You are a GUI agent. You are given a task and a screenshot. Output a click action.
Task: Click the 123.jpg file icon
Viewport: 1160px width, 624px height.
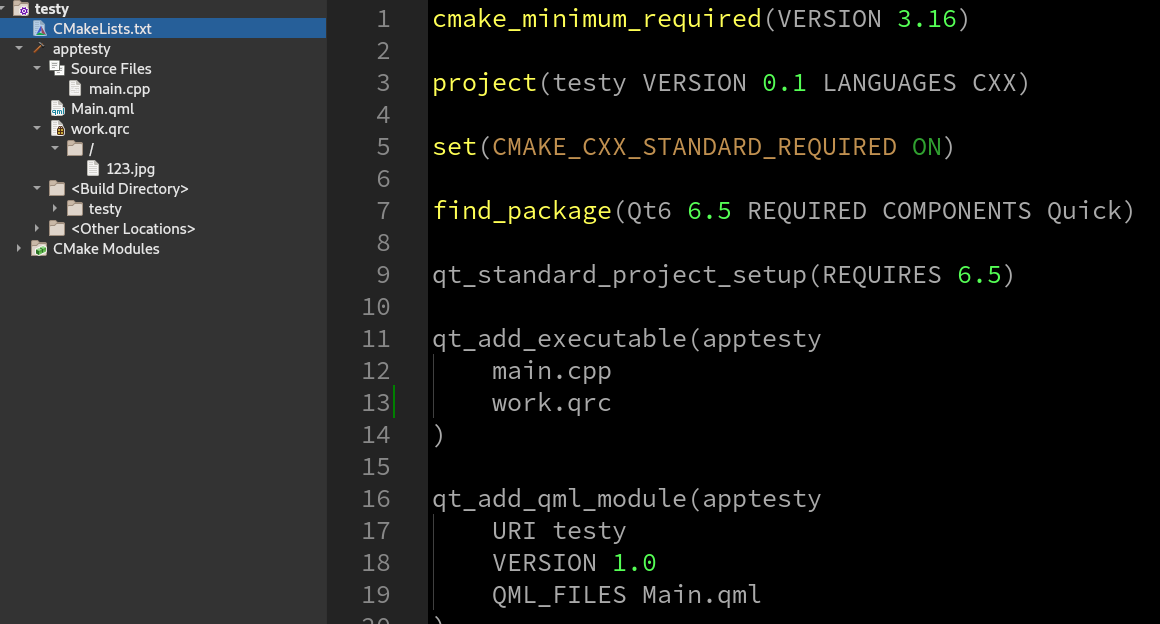point(93,169)
